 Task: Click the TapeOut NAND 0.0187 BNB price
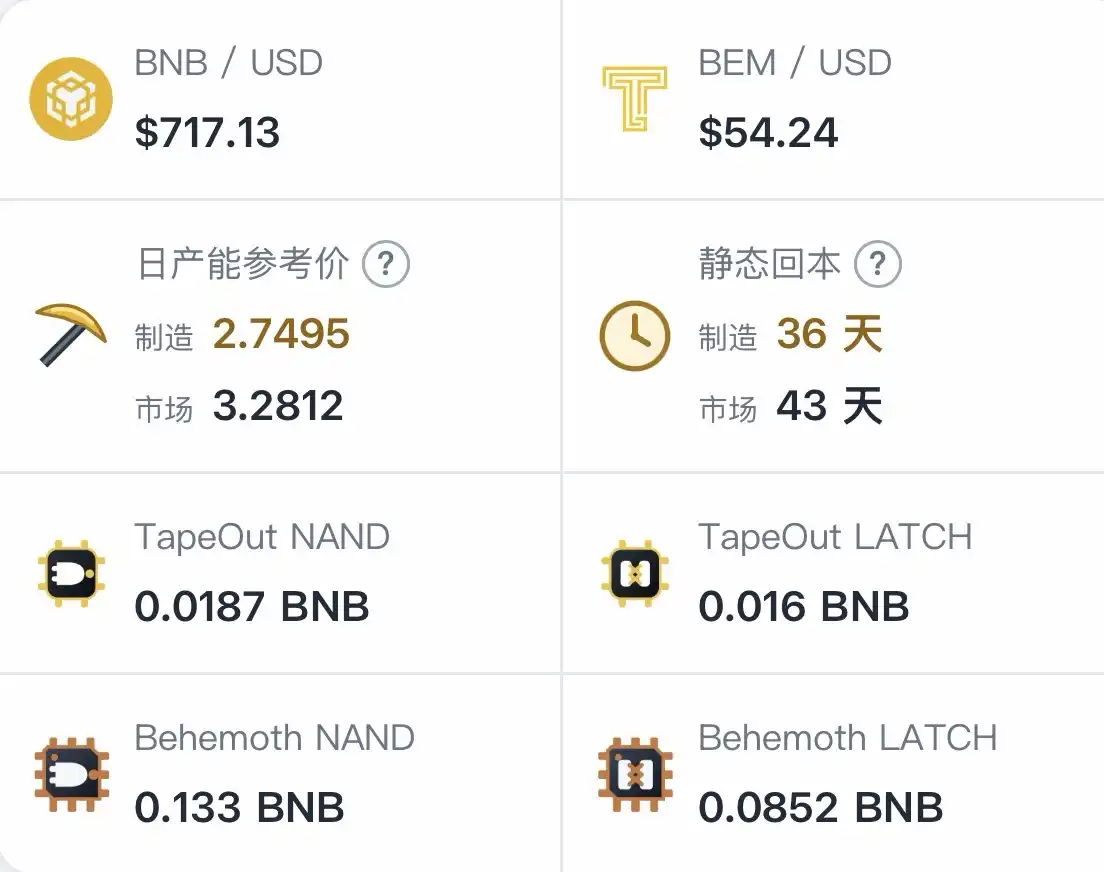(251, 606)
